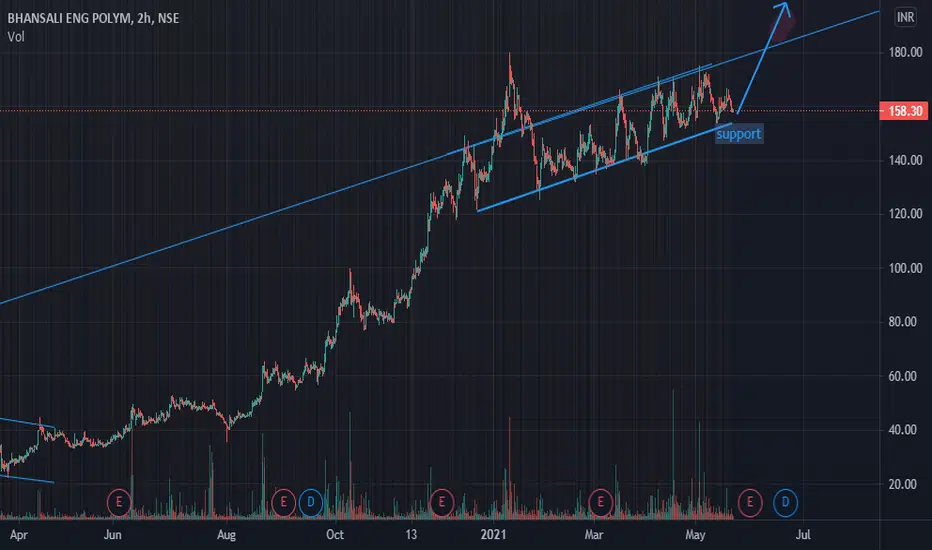Click the 100.00 price axis label

905,268
